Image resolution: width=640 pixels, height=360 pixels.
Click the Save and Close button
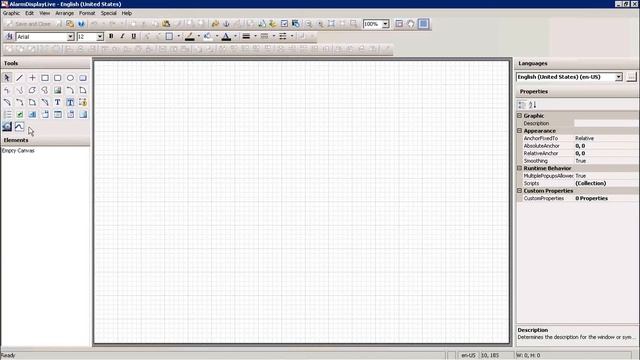[x=29, y=24]
